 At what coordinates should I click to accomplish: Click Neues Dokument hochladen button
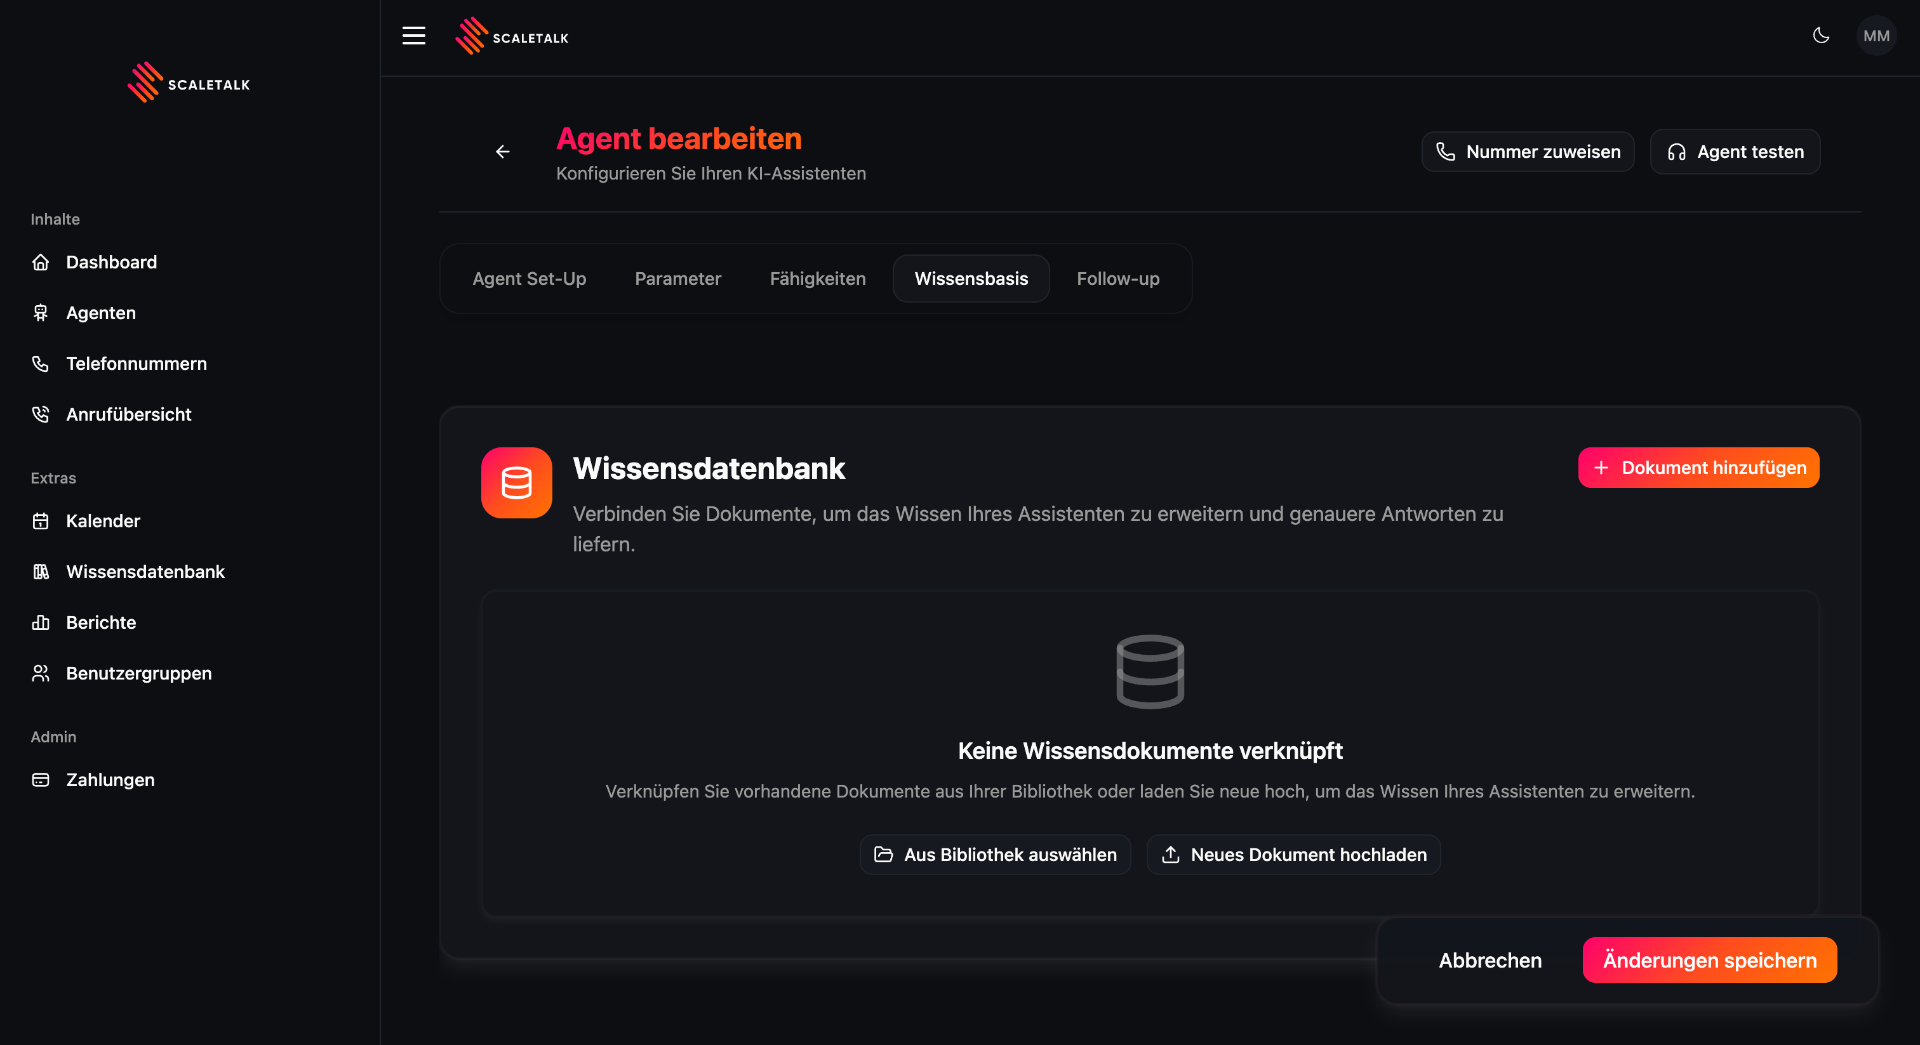[x=1294, y=855]
